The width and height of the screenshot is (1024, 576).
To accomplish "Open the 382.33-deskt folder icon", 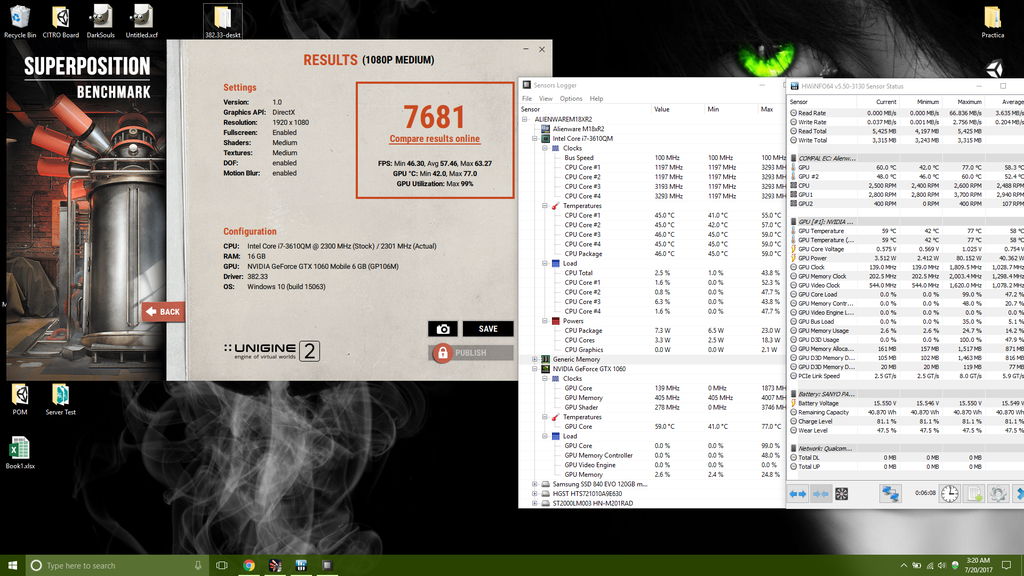I will click(223, 21).
